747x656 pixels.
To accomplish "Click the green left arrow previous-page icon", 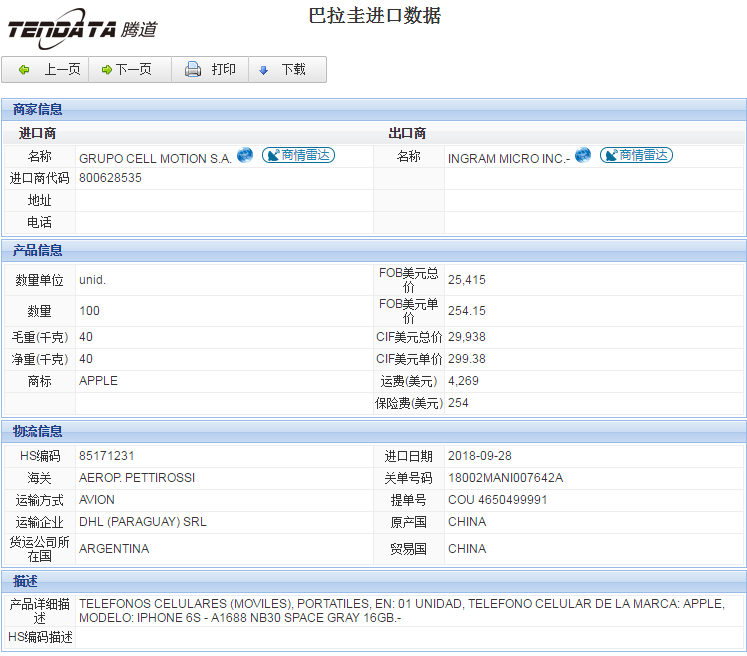I will coord(24,70).
